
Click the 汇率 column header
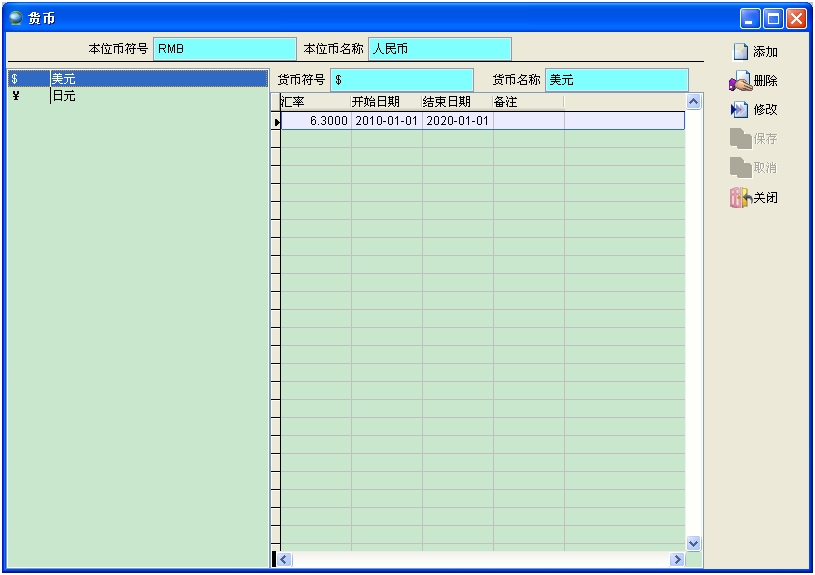coord(315,102)
